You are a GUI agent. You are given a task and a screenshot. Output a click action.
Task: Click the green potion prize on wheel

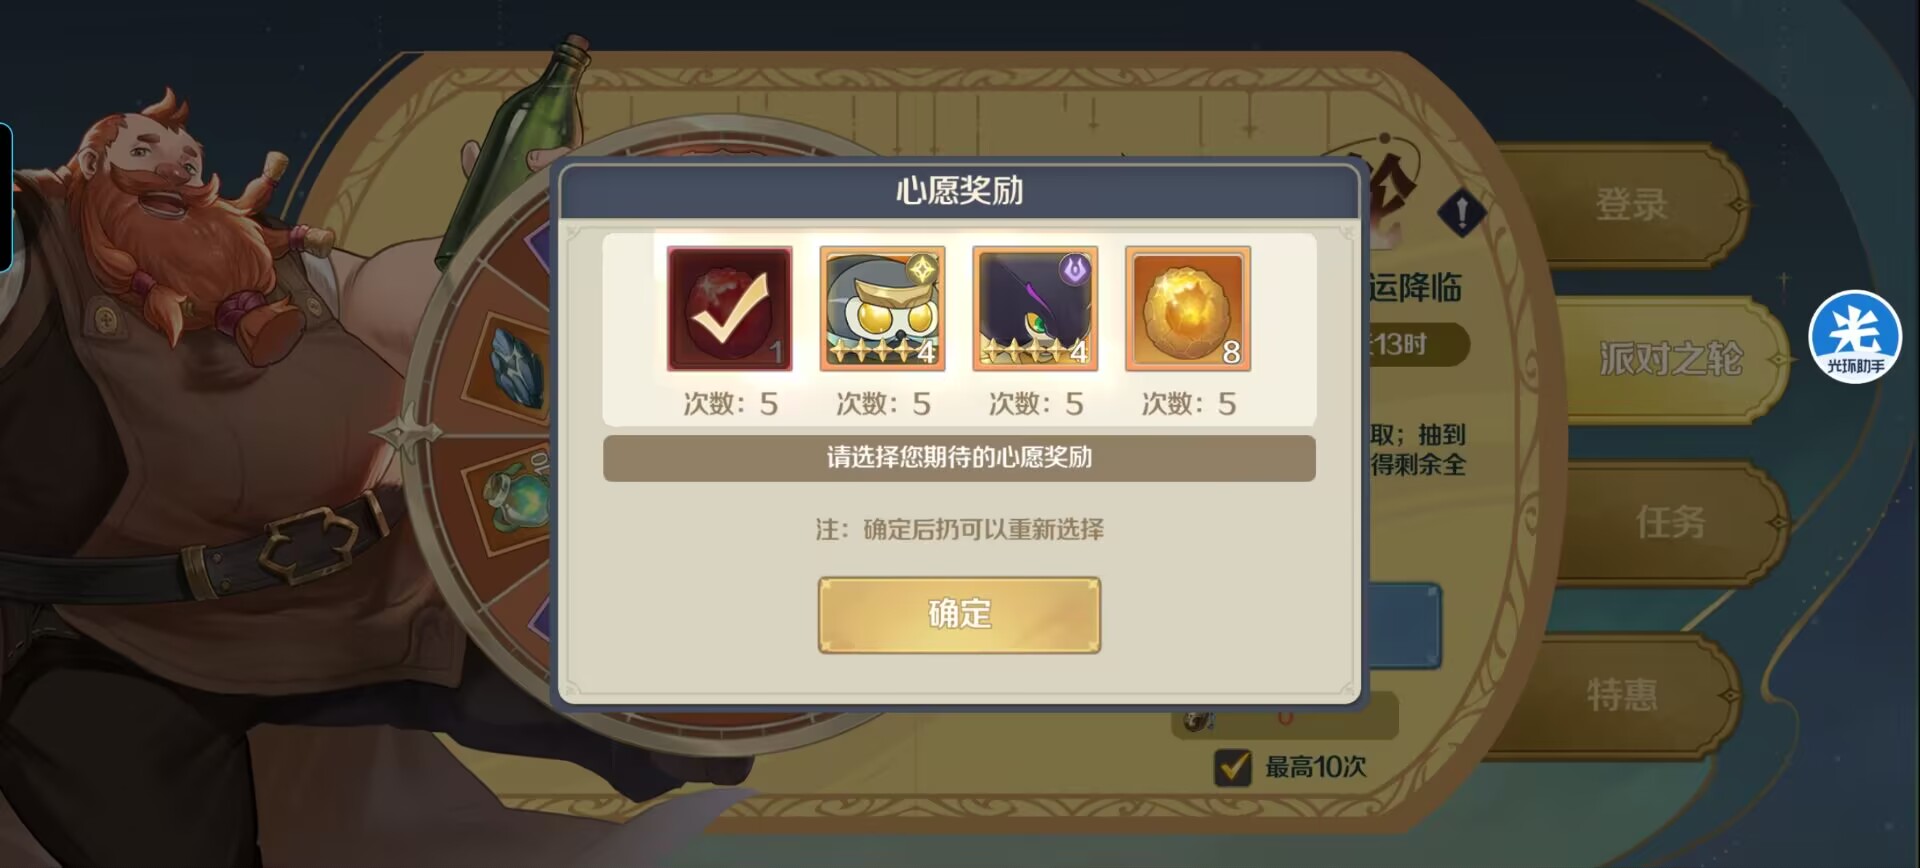point(516,491)
